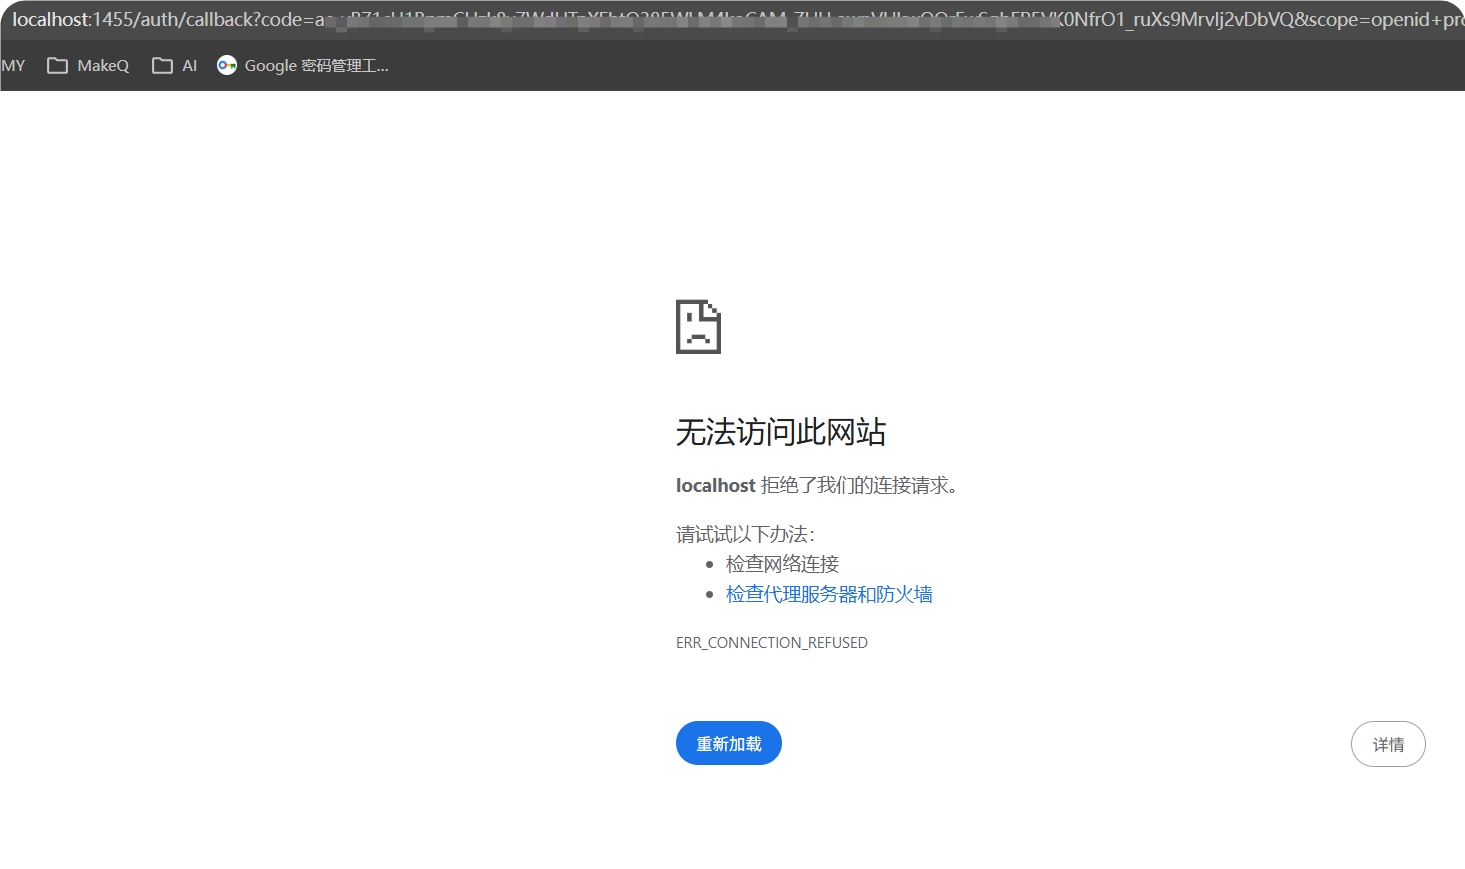Click the 检查网络连接 suggestion text
The image size is (1465, 869).
782,564
